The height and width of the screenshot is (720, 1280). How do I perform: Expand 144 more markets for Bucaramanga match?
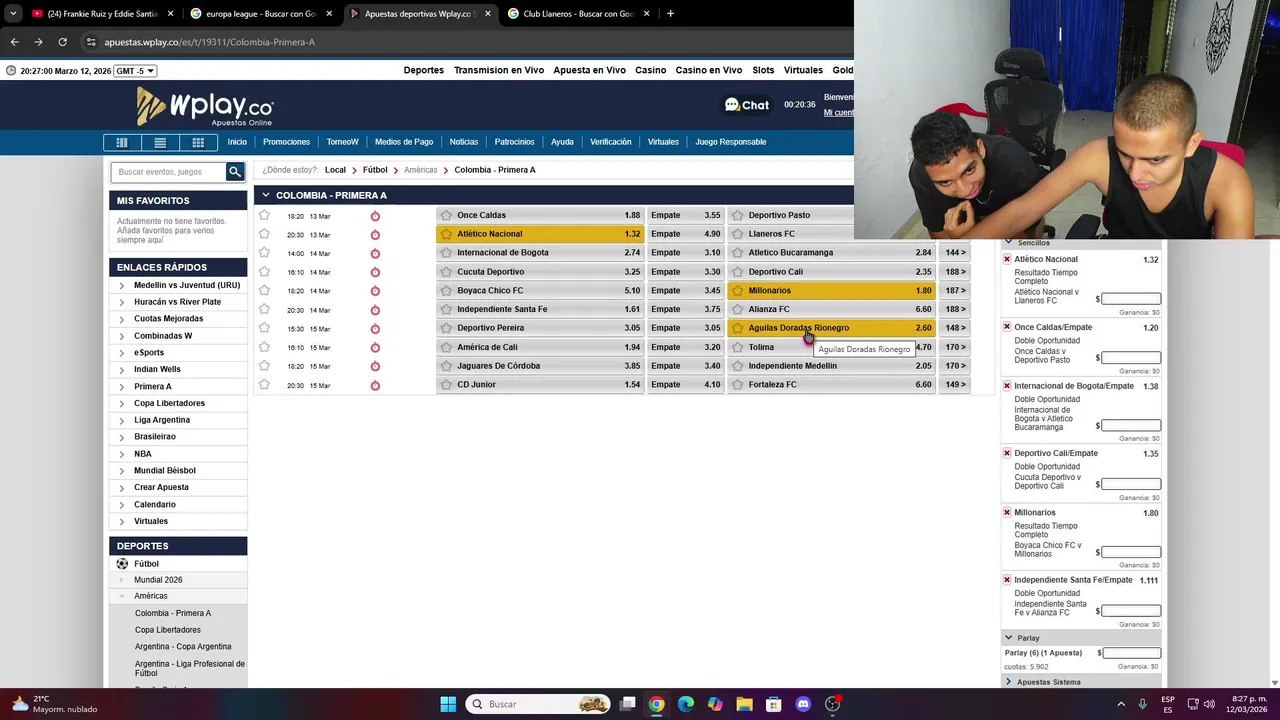(x=955, y=253)
